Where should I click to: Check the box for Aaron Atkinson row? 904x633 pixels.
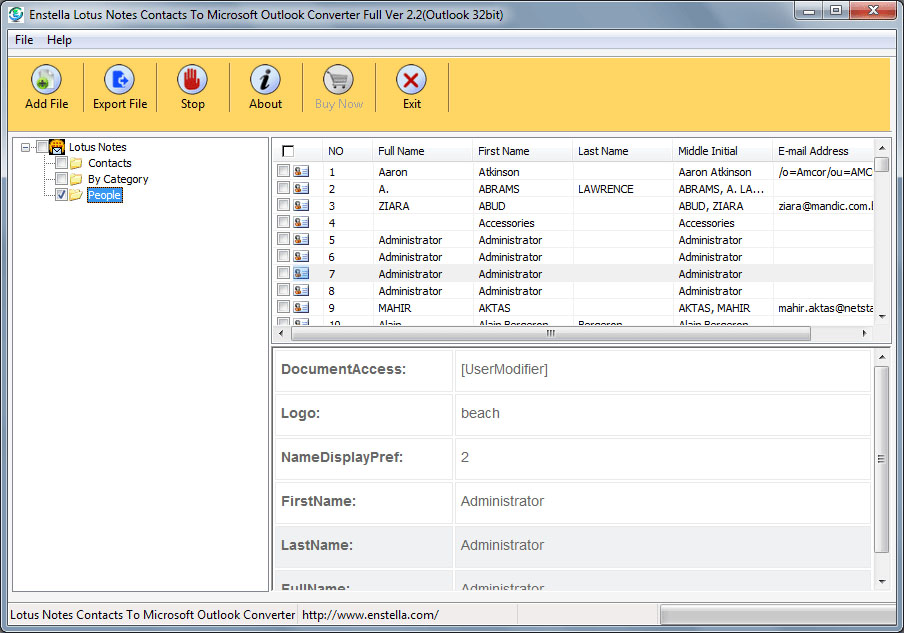[283, 171]
